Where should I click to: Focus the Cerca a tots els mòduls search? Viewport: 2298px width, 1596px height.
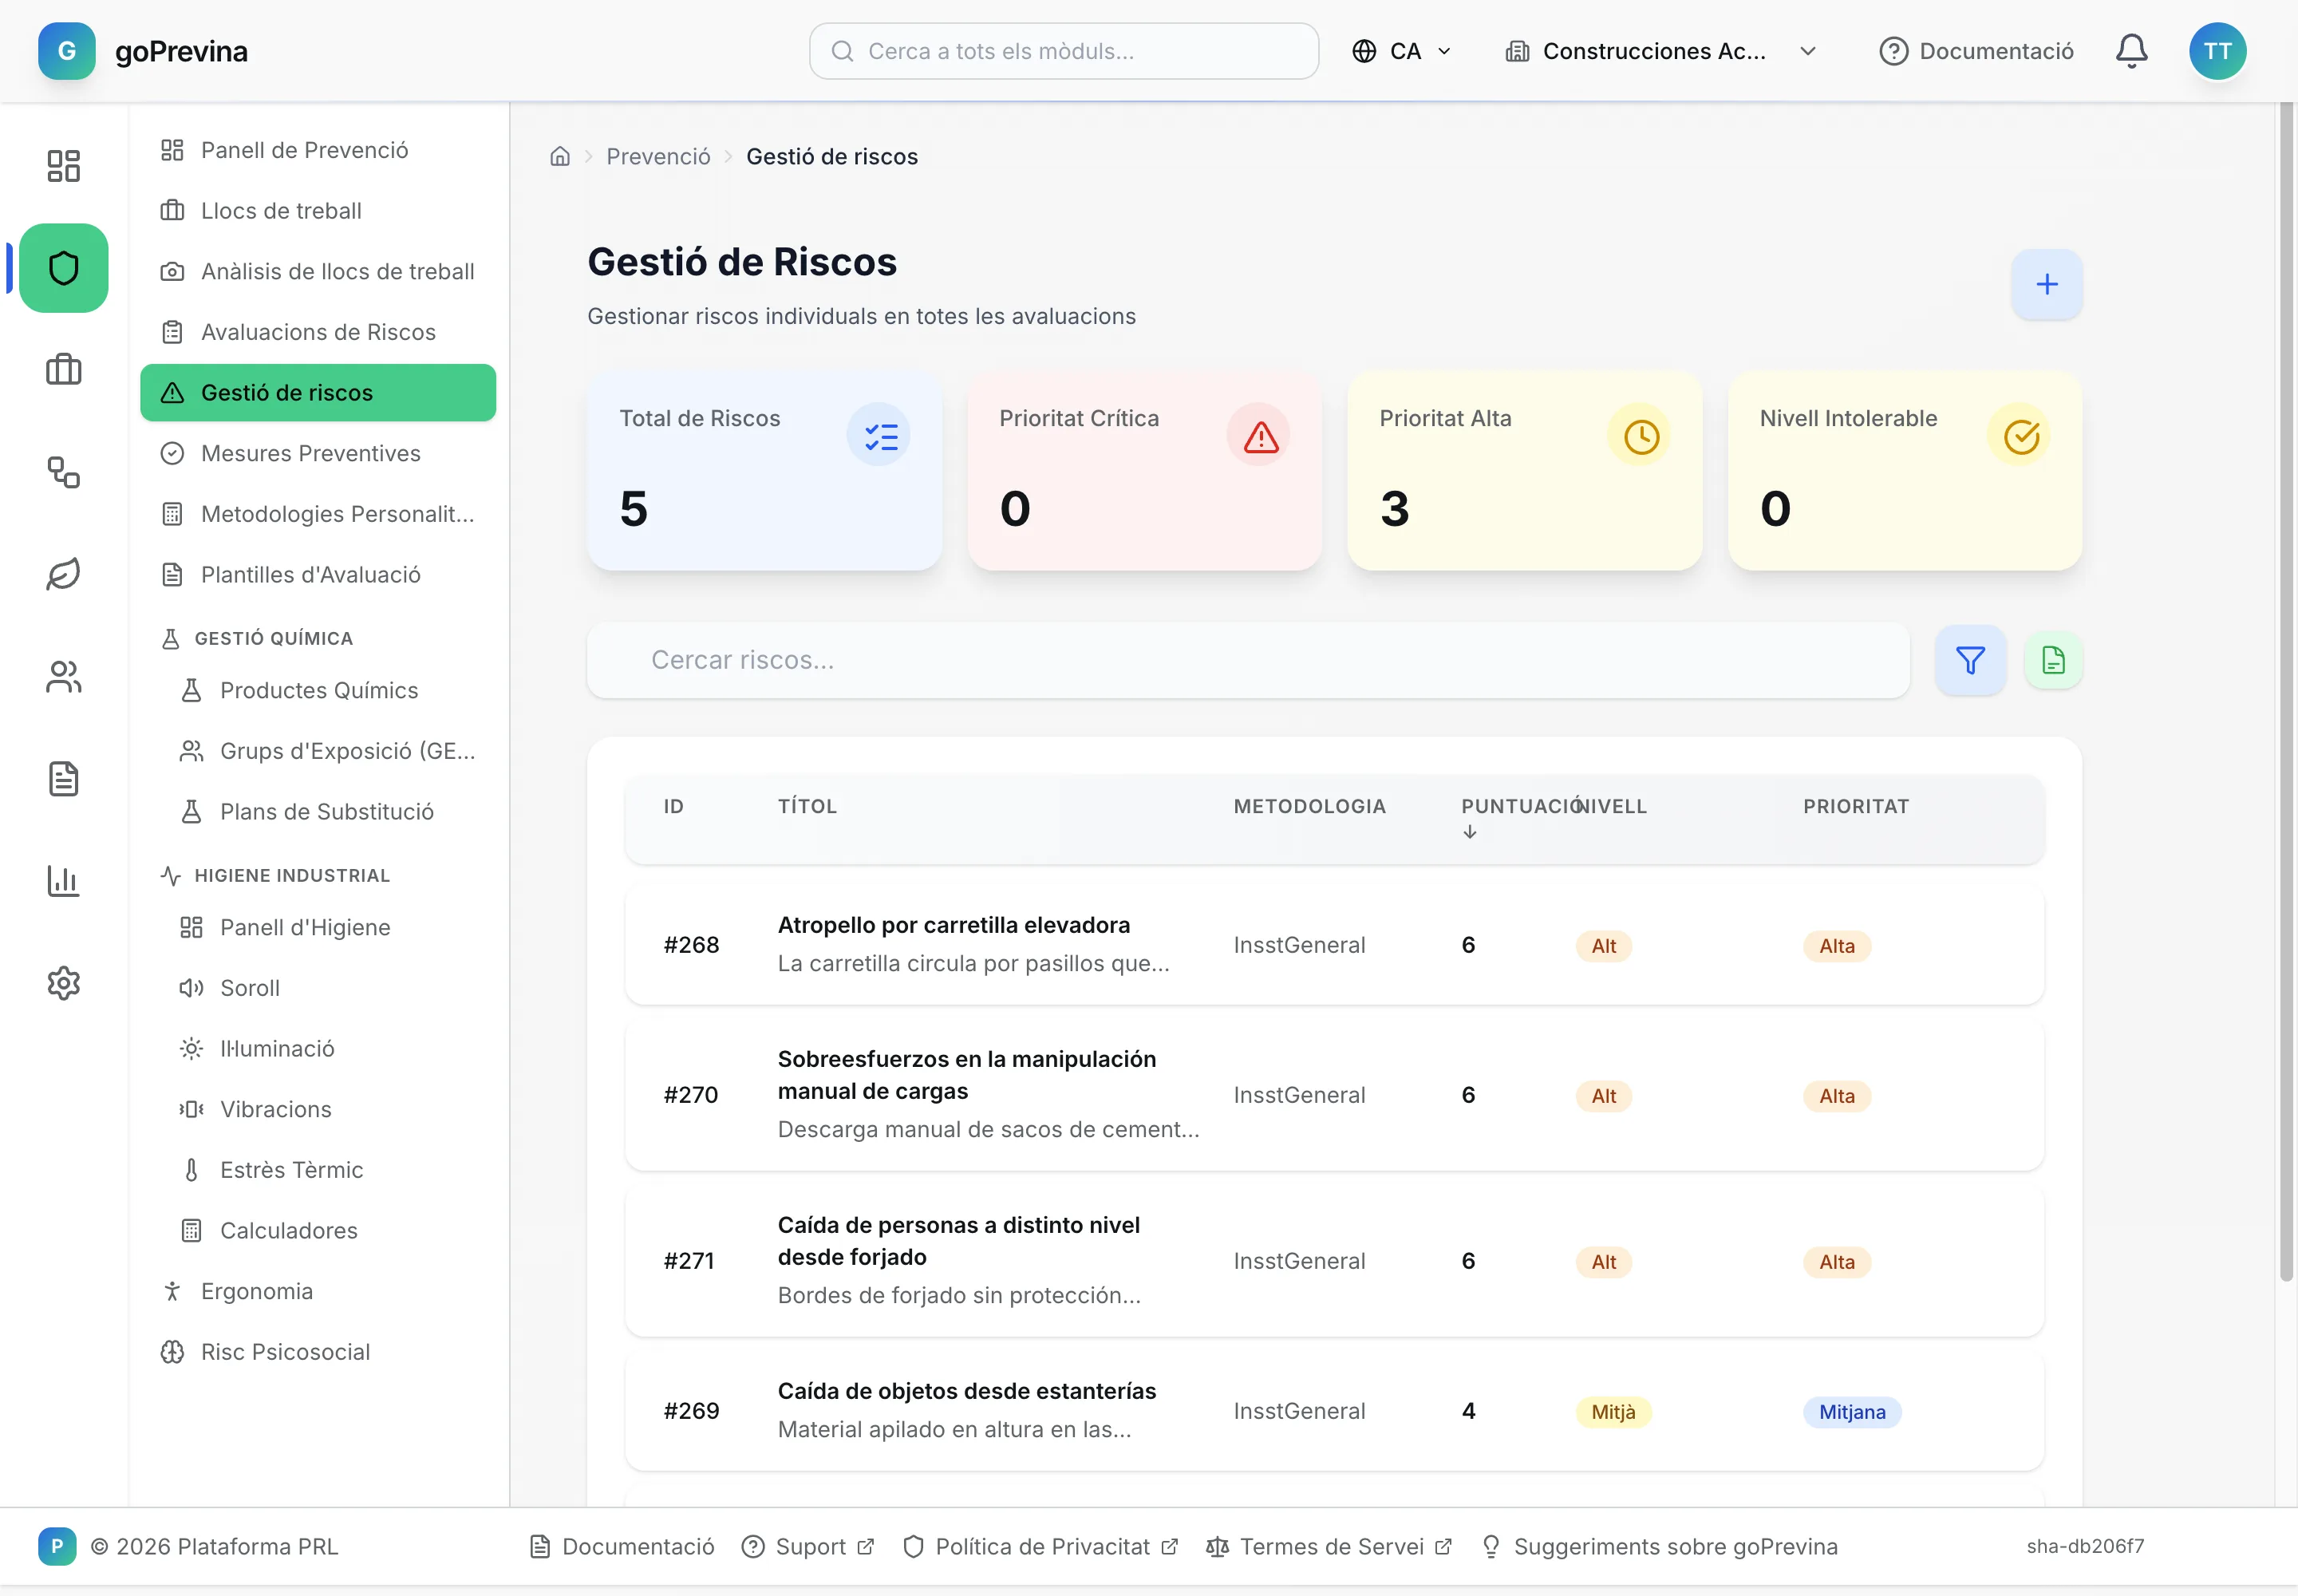click(1063, 51)
